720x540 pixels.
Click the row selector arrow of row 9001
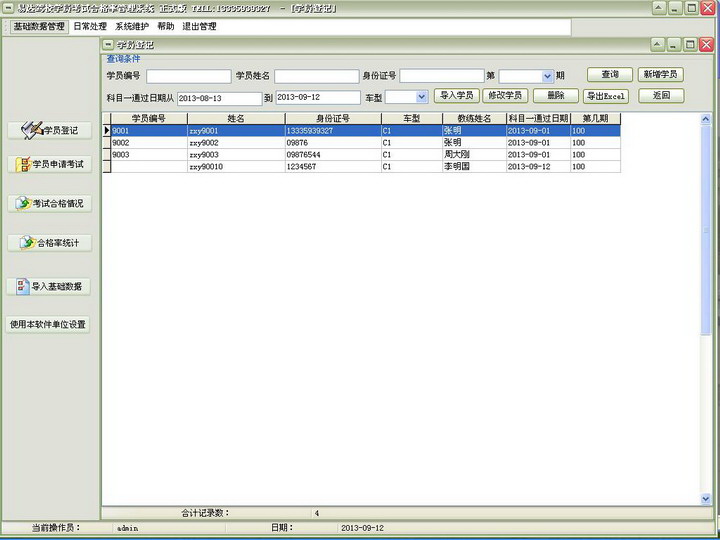click(x=107, y=131)
